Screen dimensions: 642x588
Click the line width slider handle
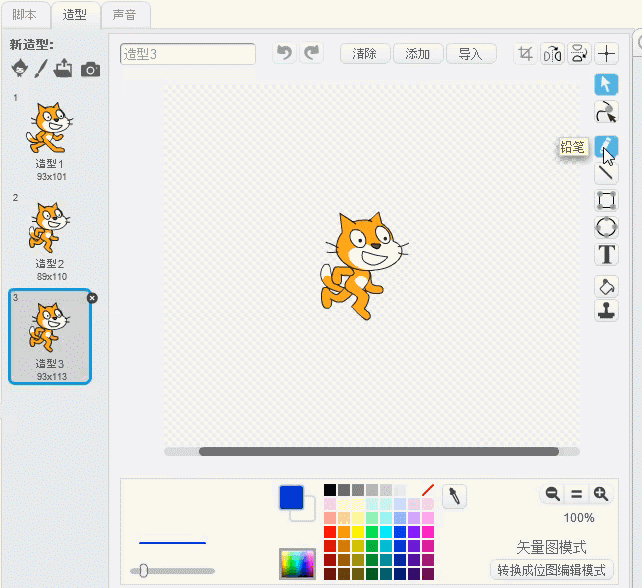tap(143, 570)
